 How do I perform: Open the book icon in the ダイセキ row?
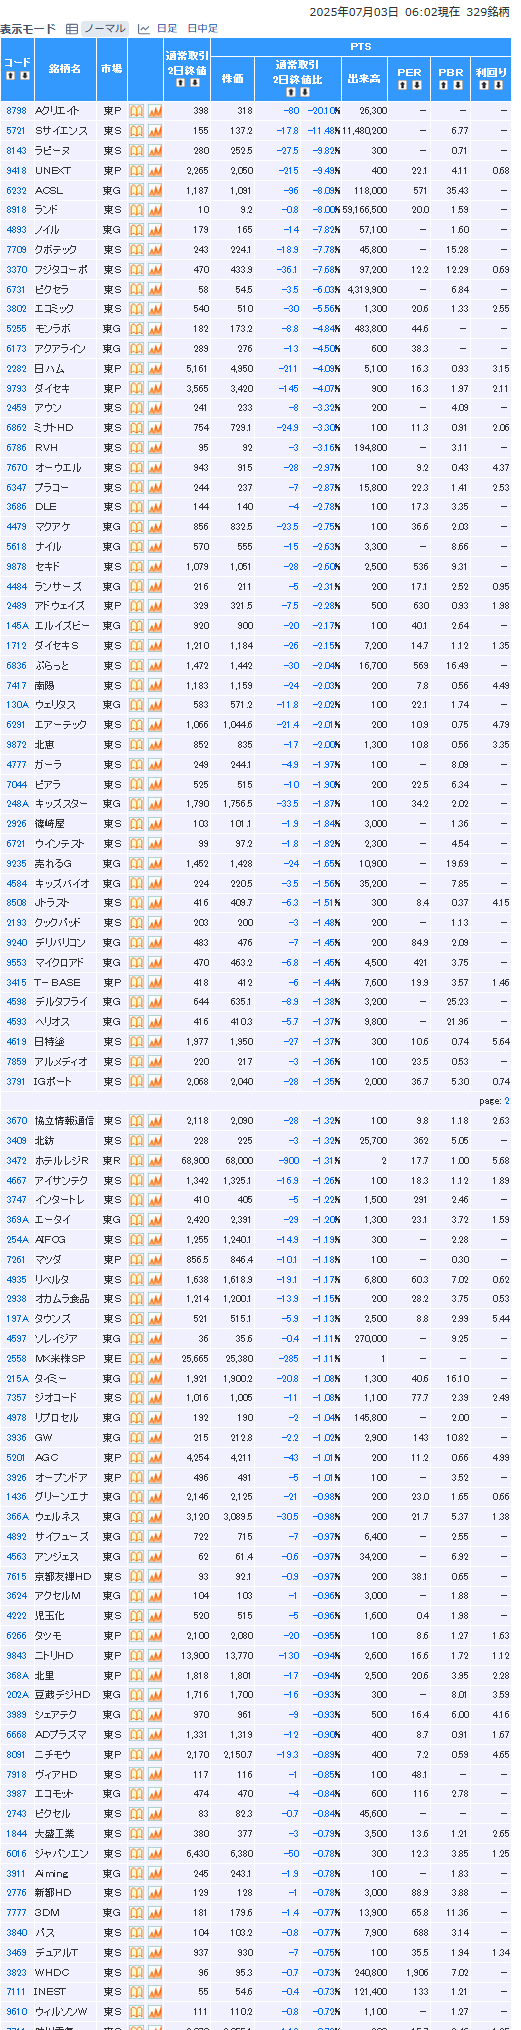(x=137, y=389)
